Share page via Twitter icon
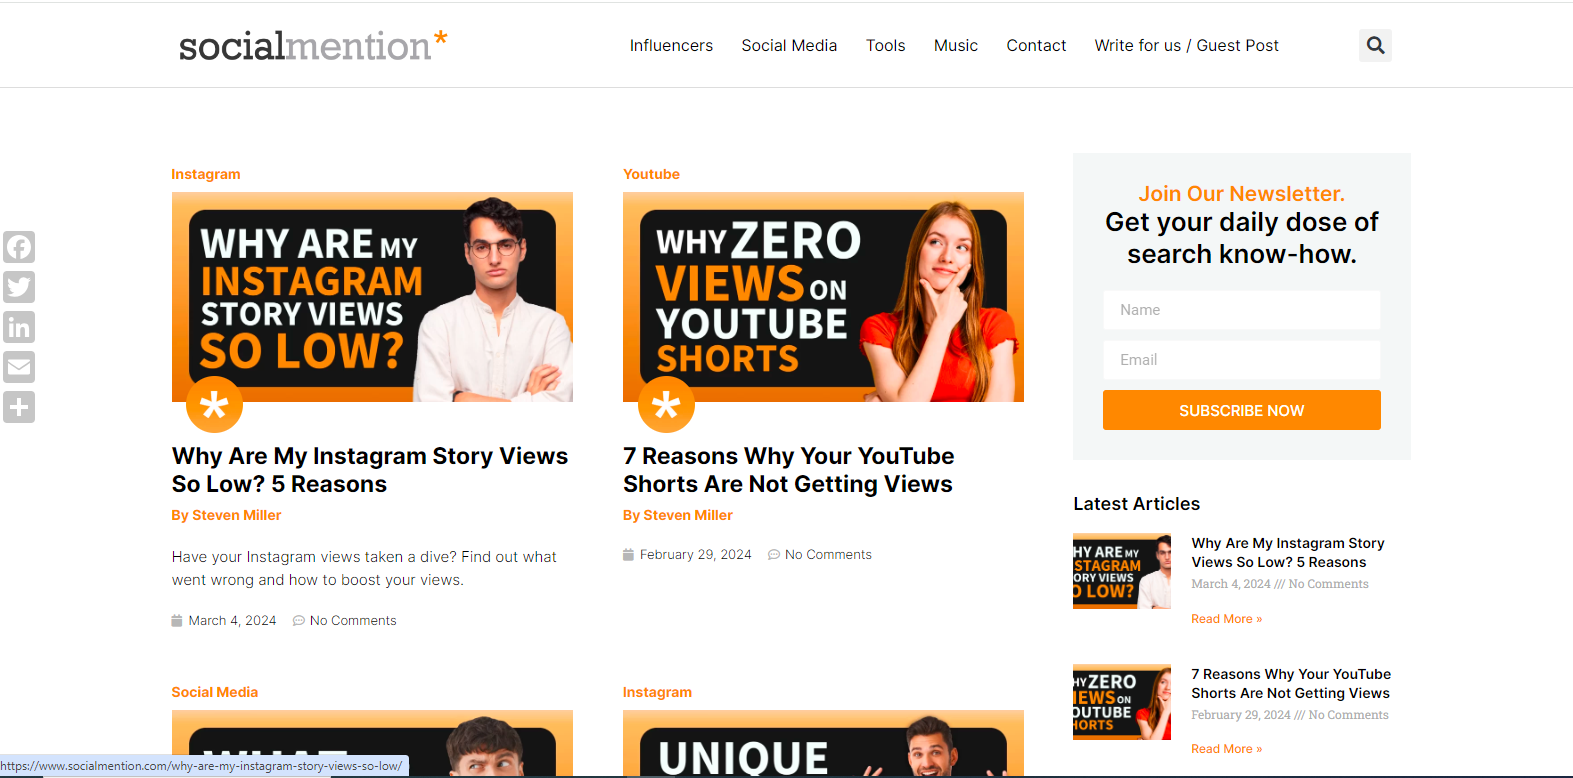The width and height of the screenshot is (1573, 778). (19, 287)
